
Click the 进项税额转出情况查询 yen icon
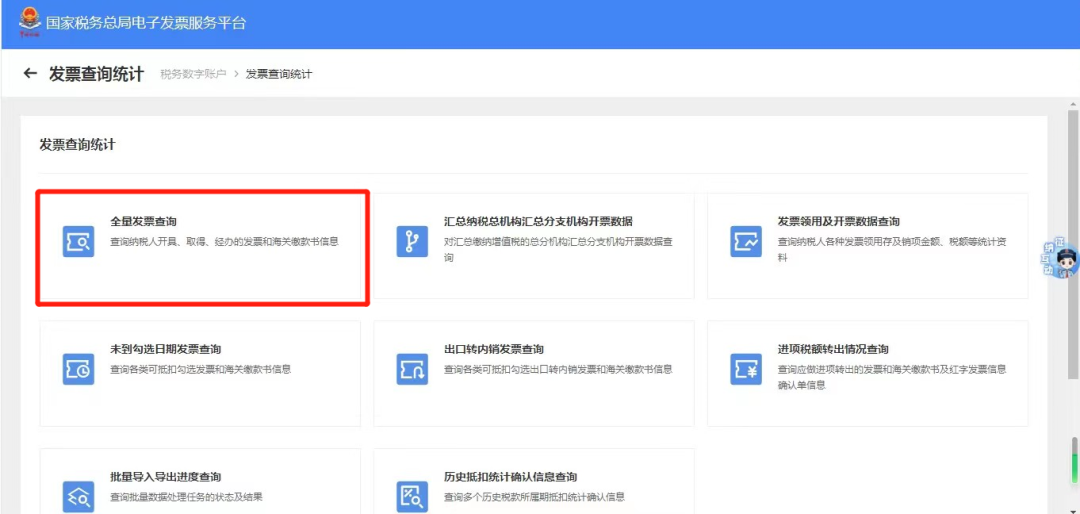coord(745,369)
